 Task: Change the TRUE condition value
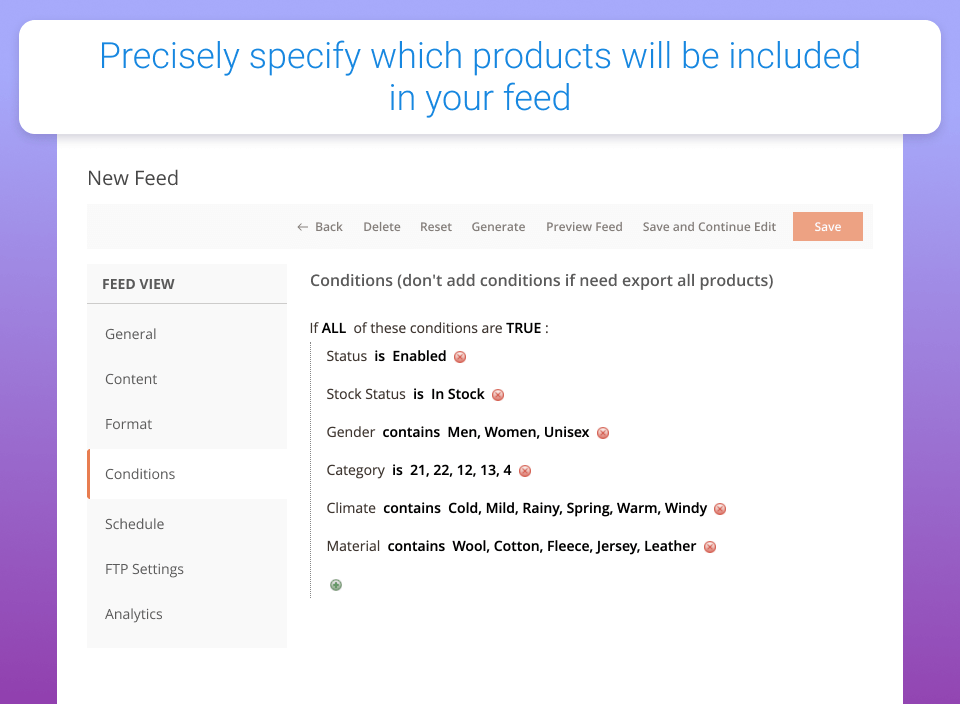(523, 328)
